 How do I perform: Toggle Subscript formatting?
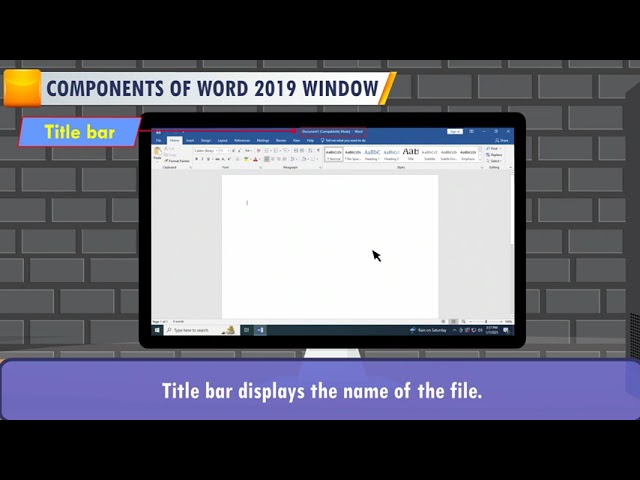223,159
